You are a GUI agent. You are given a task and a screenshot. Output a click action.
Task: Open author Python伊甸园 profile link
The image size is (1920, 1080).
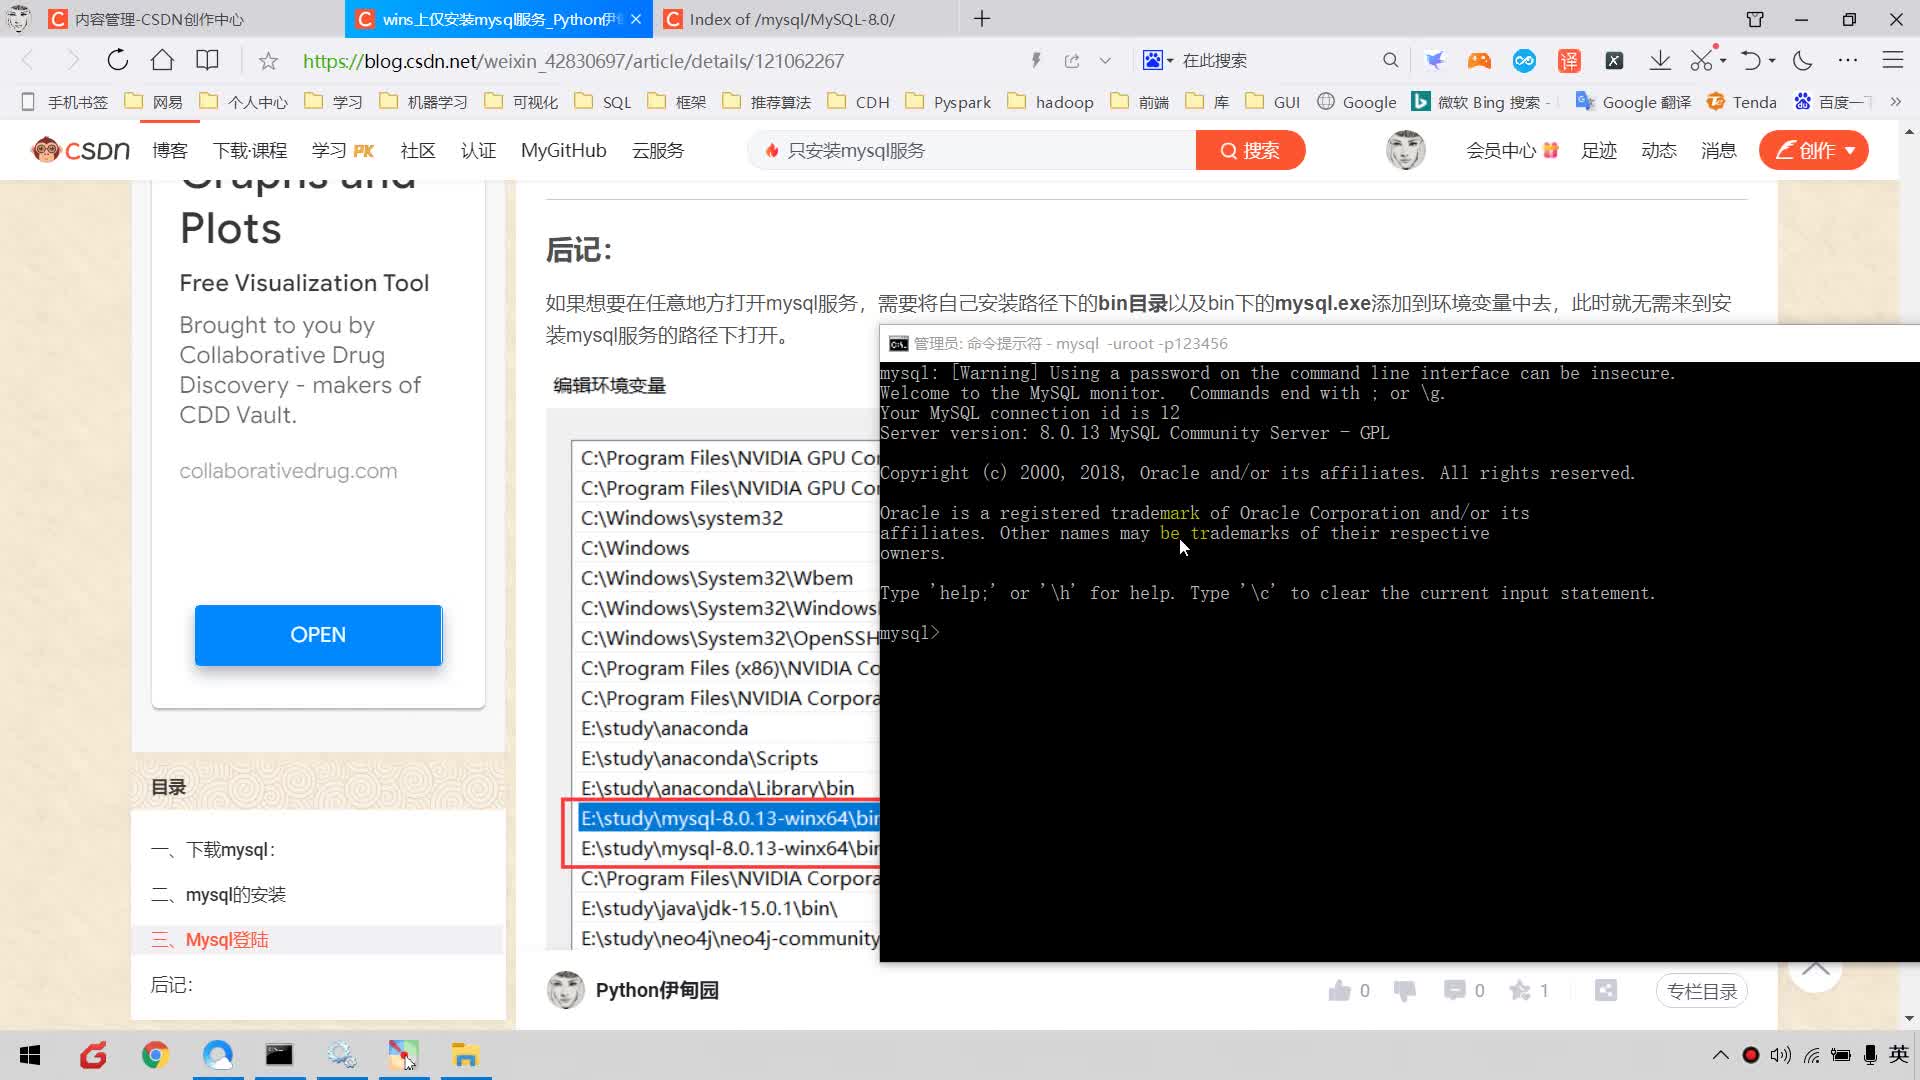tap(657, 990)
